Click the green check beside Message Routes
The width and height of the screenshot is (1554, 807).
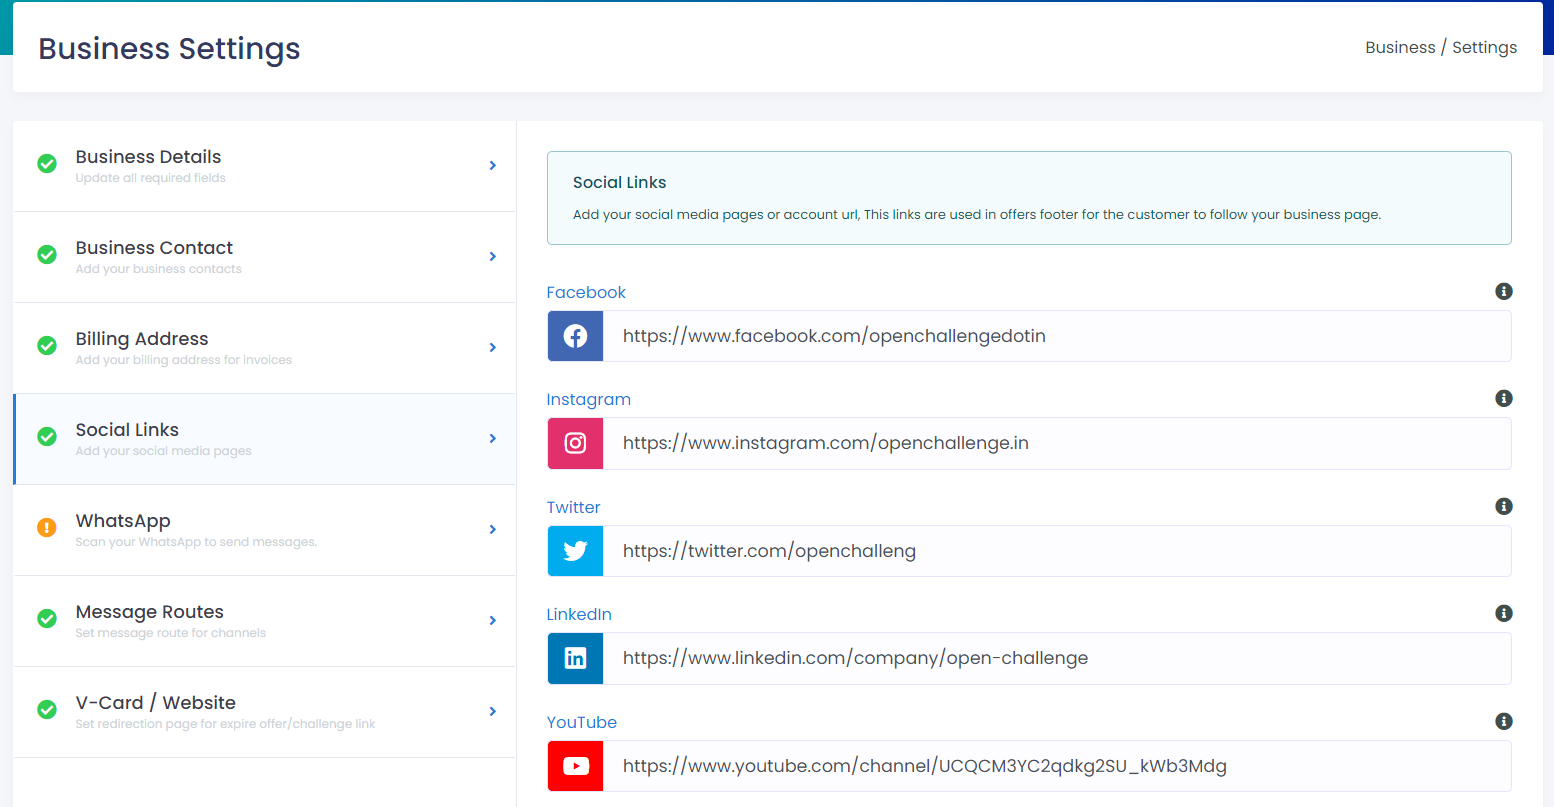tap(47, 618)
